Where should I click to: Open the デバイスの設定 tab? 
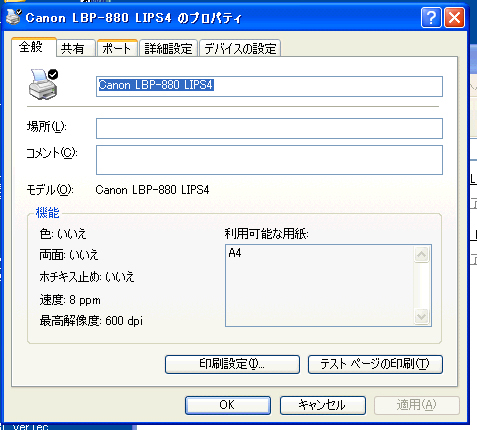point(240,48)
